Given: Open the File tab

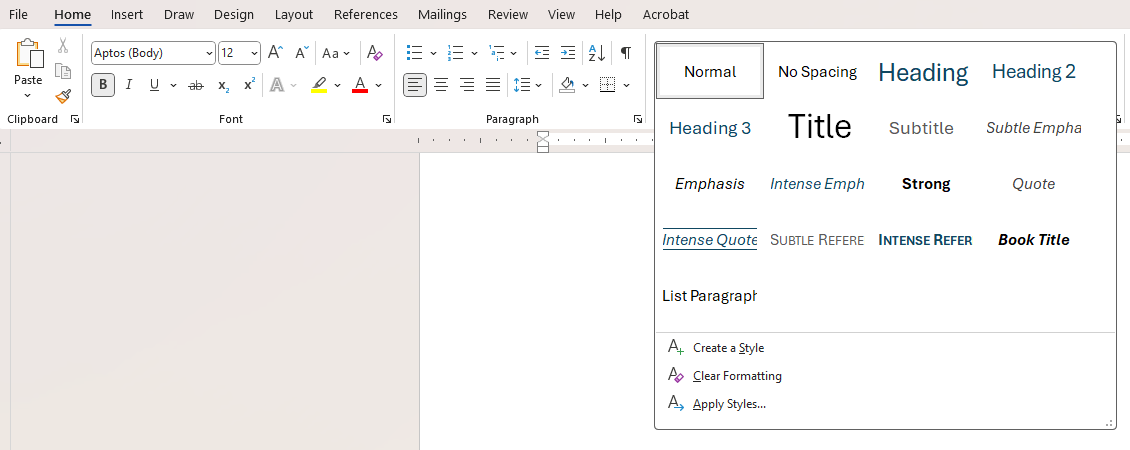Looking at the screenshot, I should [19, 14].
